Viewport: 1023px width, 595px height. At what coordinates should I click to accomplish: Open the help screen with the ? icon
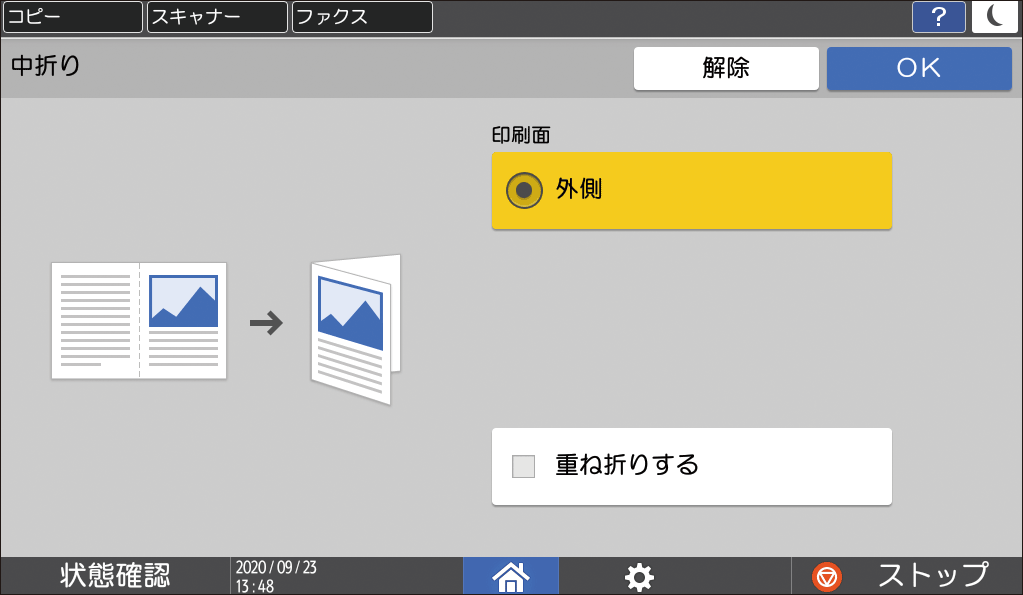[x=938, y=17]
